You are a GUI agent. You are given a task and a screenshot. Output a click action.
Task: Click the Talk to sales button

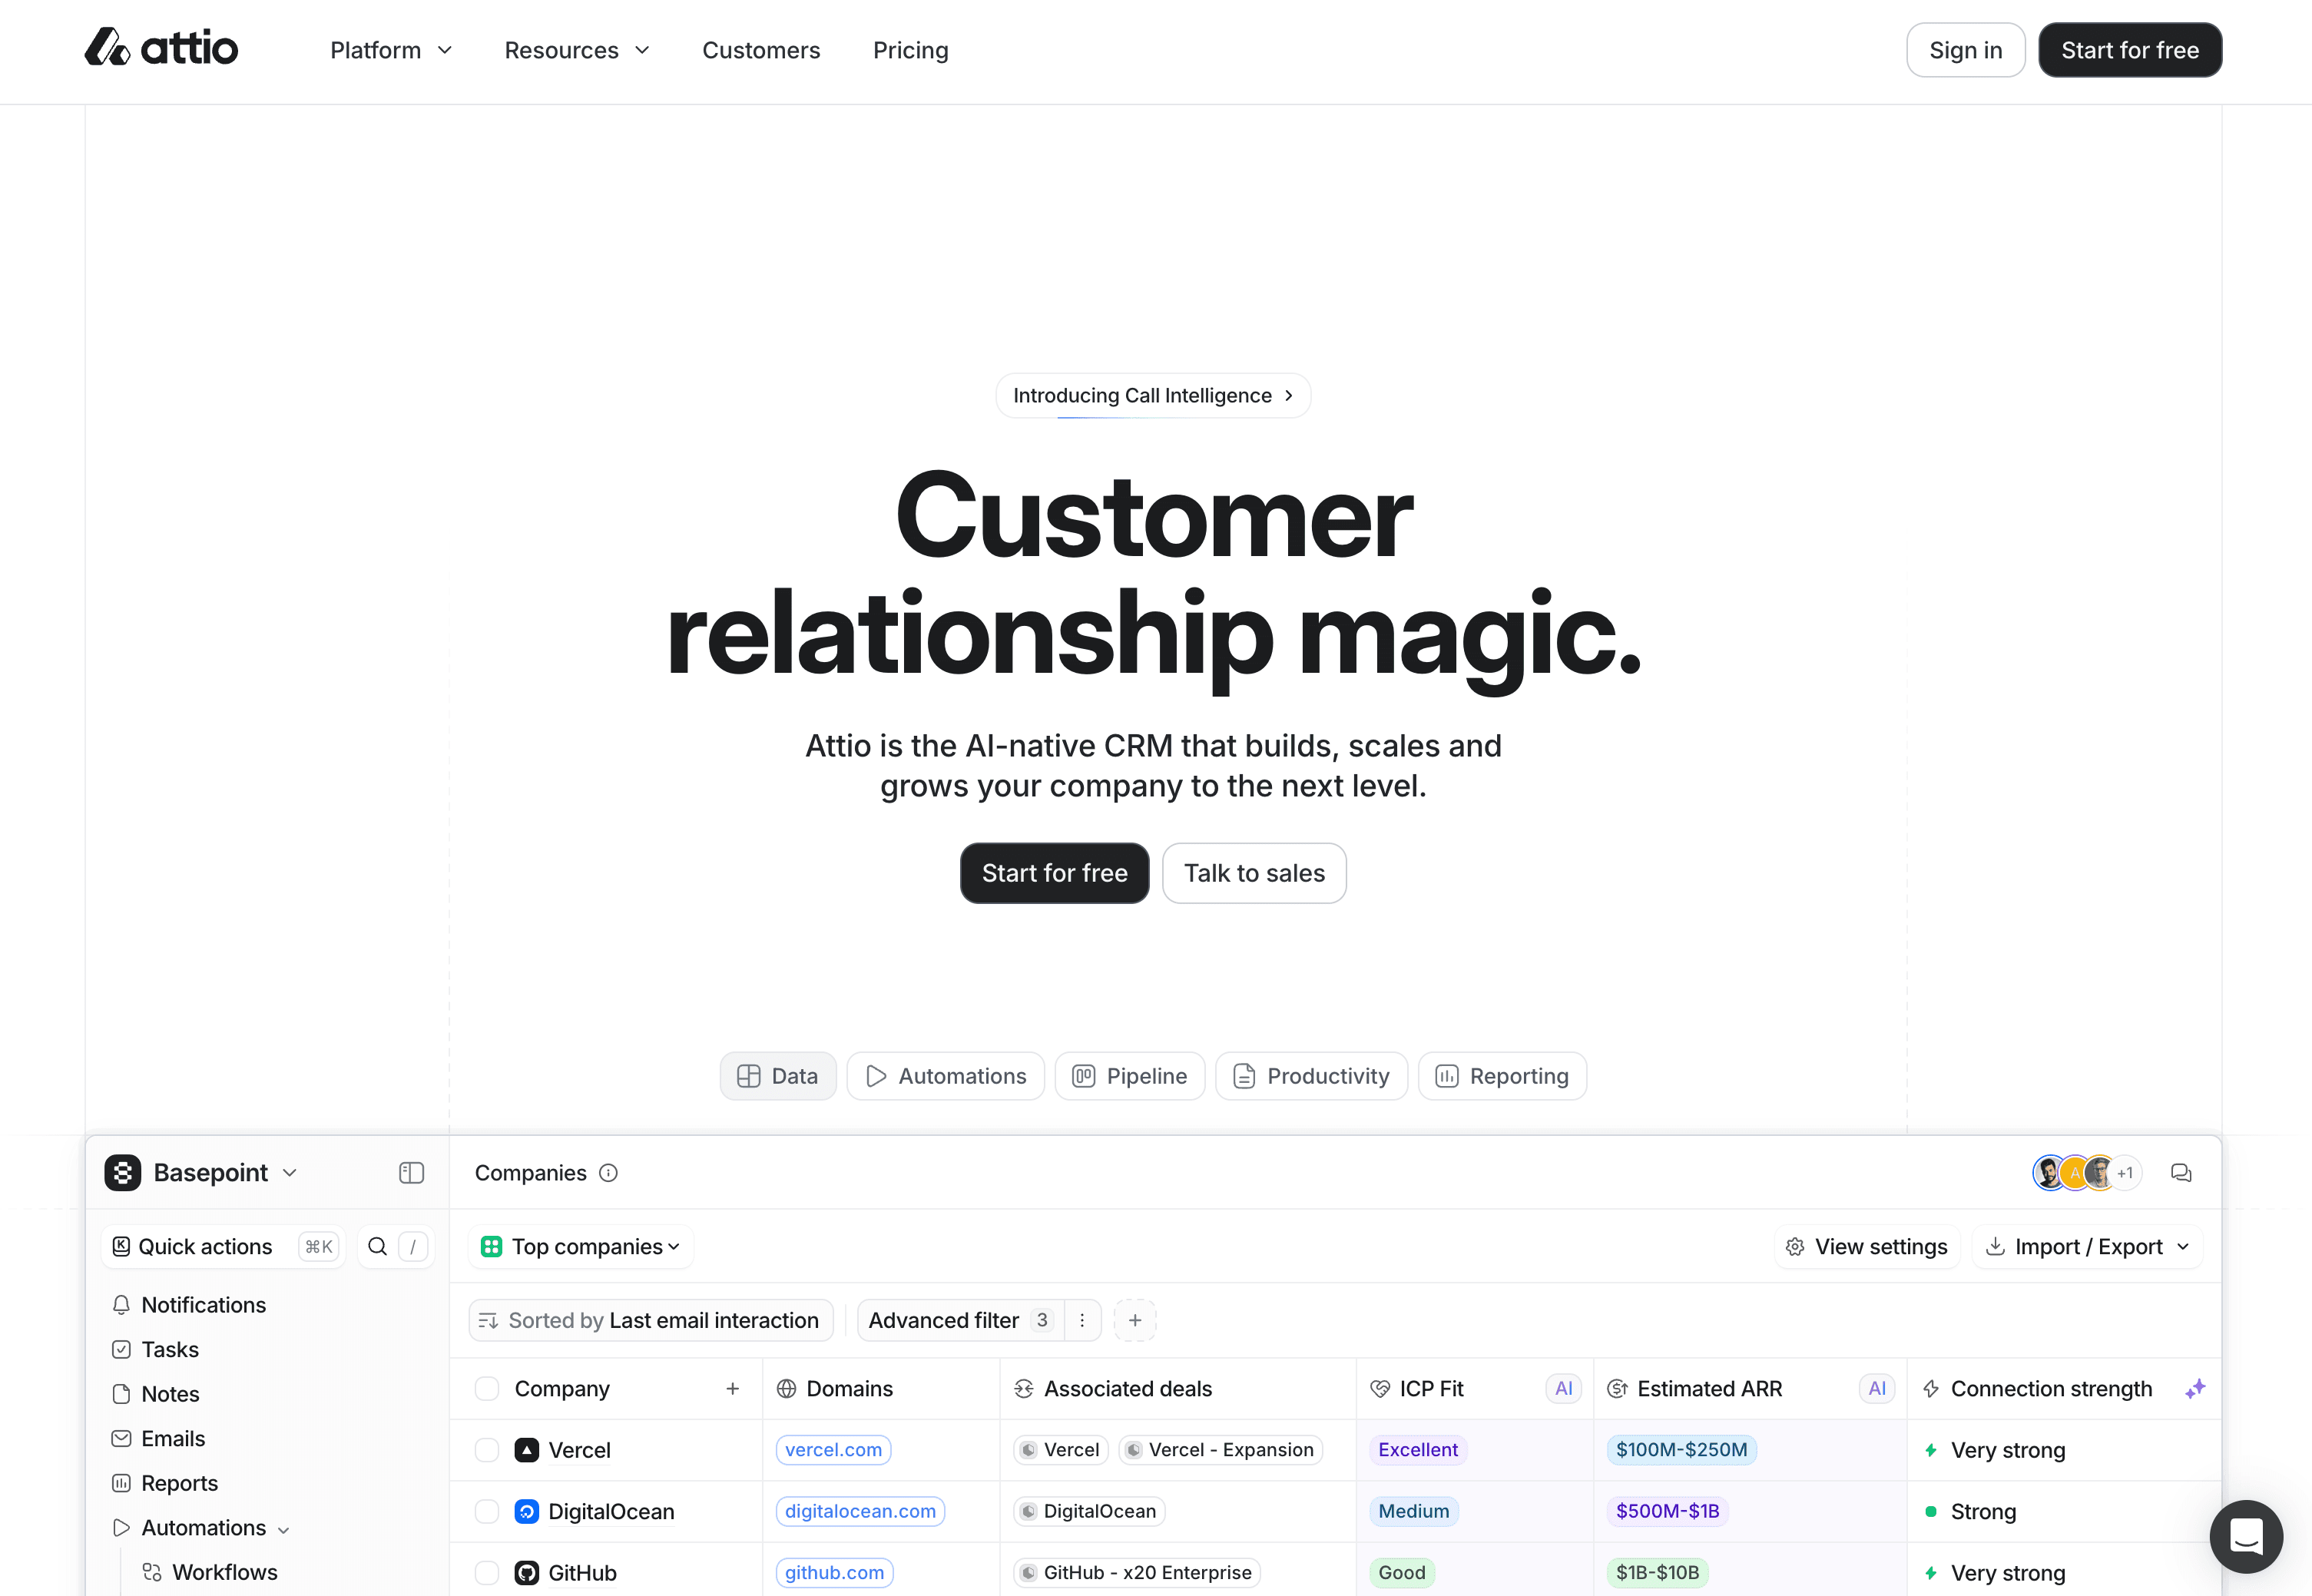[x=1255, y=873]
